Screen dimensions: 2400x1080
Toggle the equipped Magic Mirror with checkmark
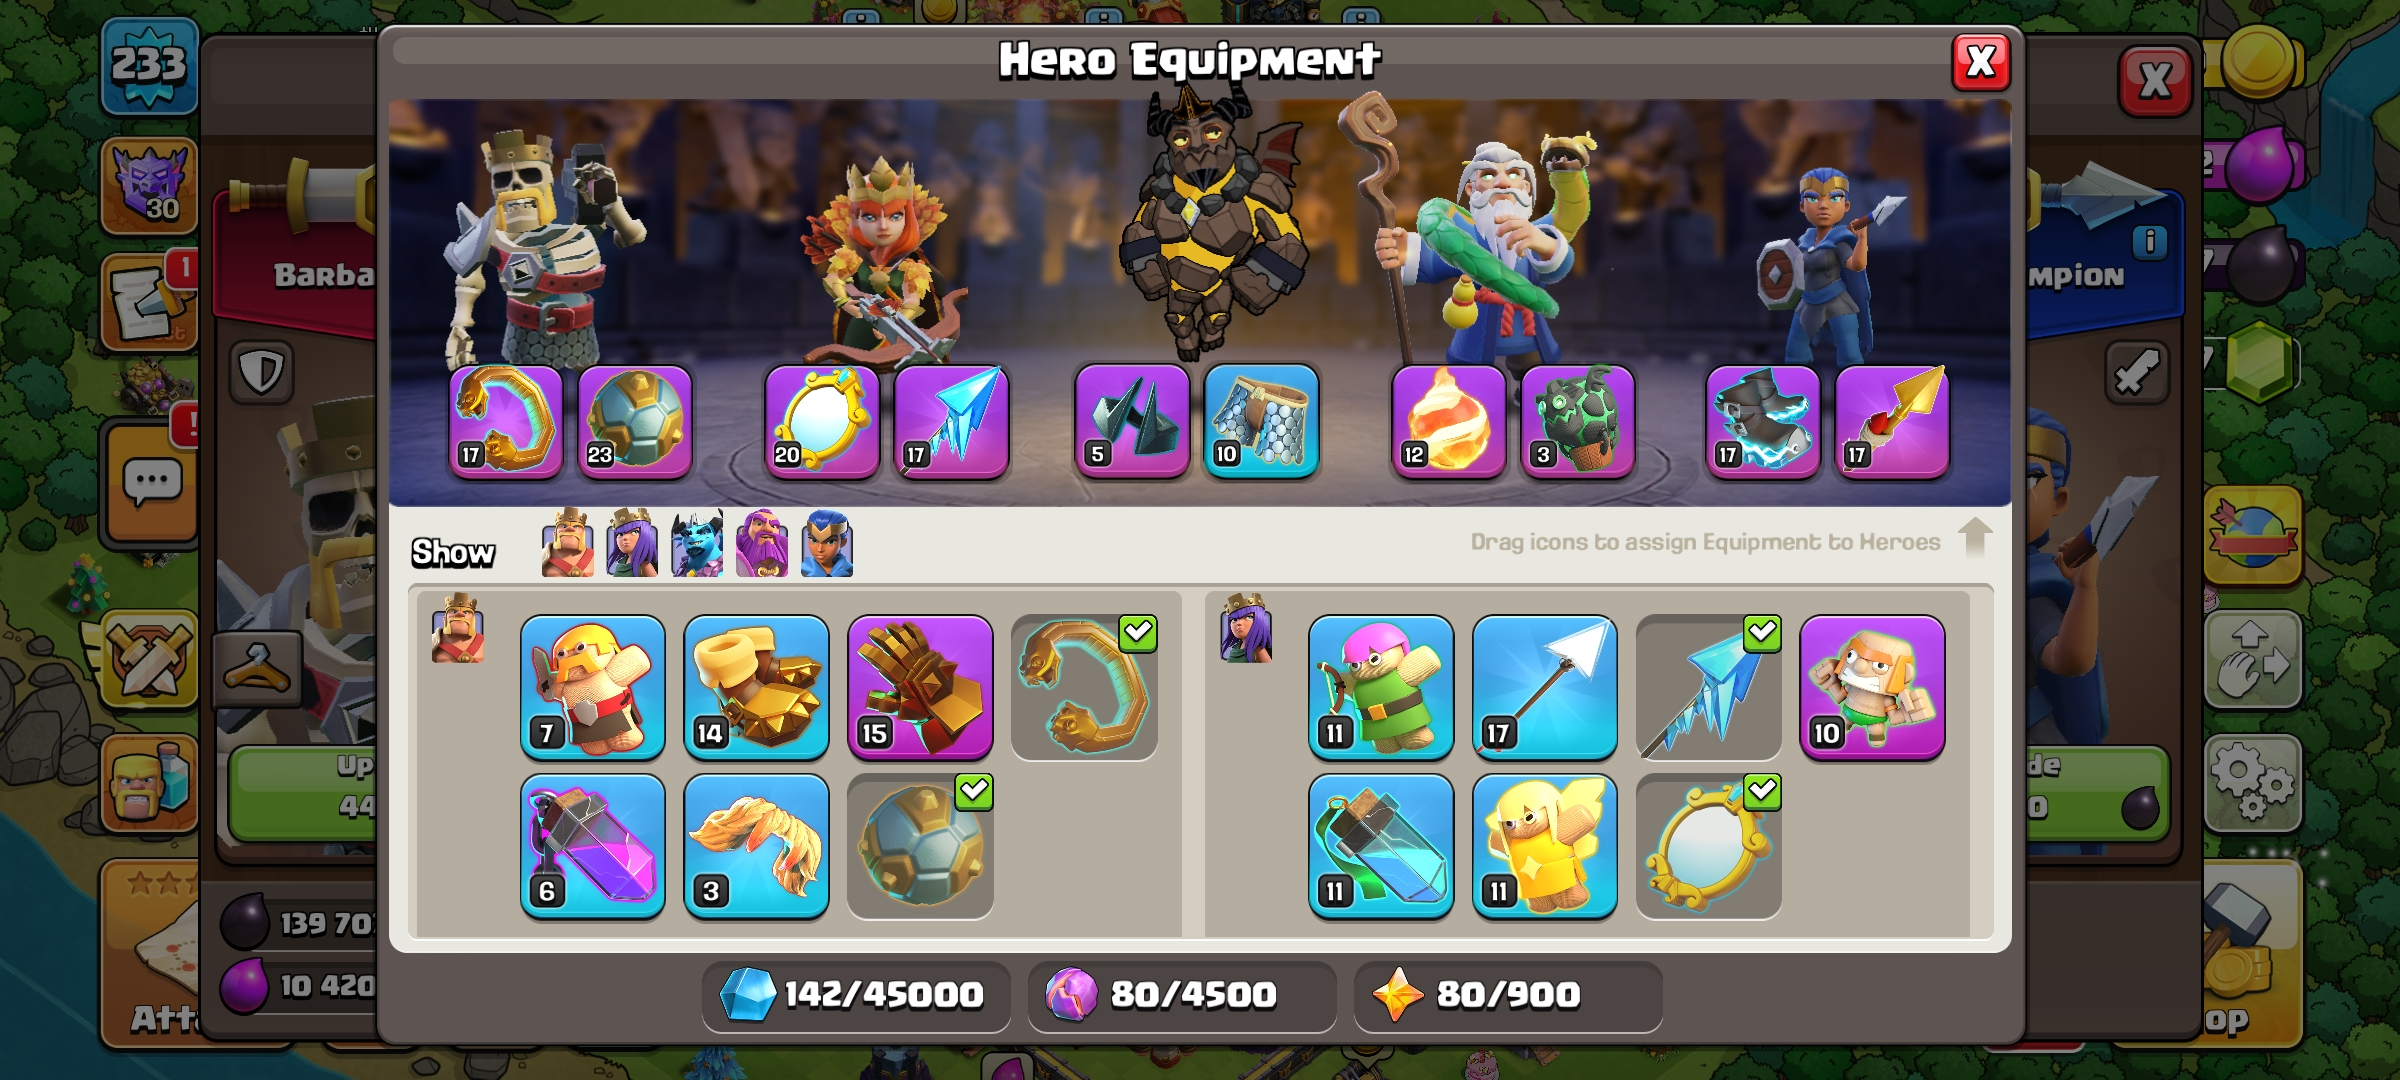click(x=1708, y=846)
